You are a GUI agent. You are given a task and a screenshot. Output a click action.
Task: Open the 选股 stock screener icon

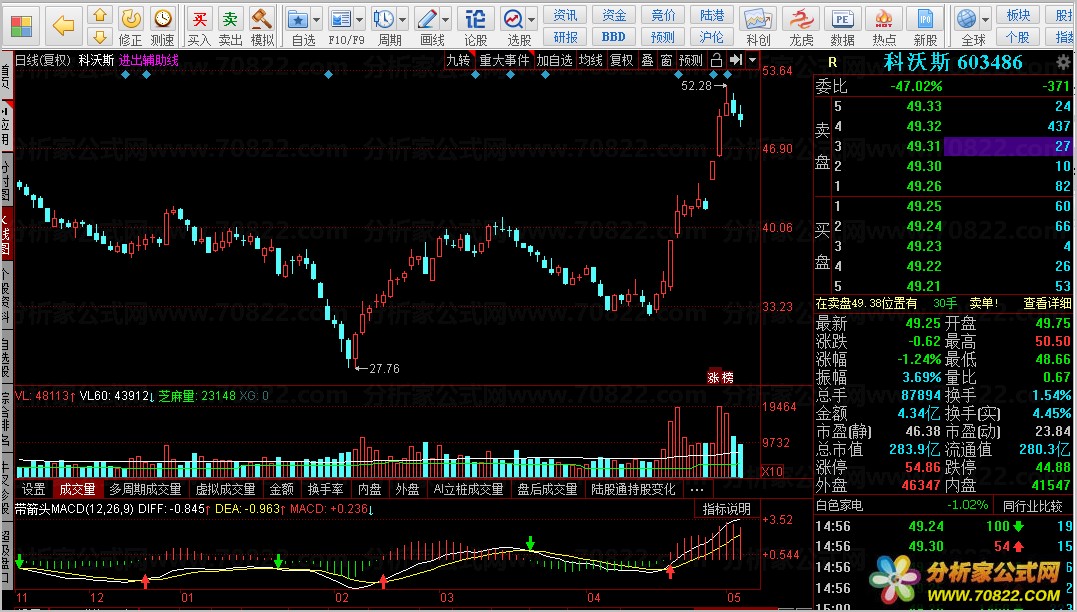point(513,19)
